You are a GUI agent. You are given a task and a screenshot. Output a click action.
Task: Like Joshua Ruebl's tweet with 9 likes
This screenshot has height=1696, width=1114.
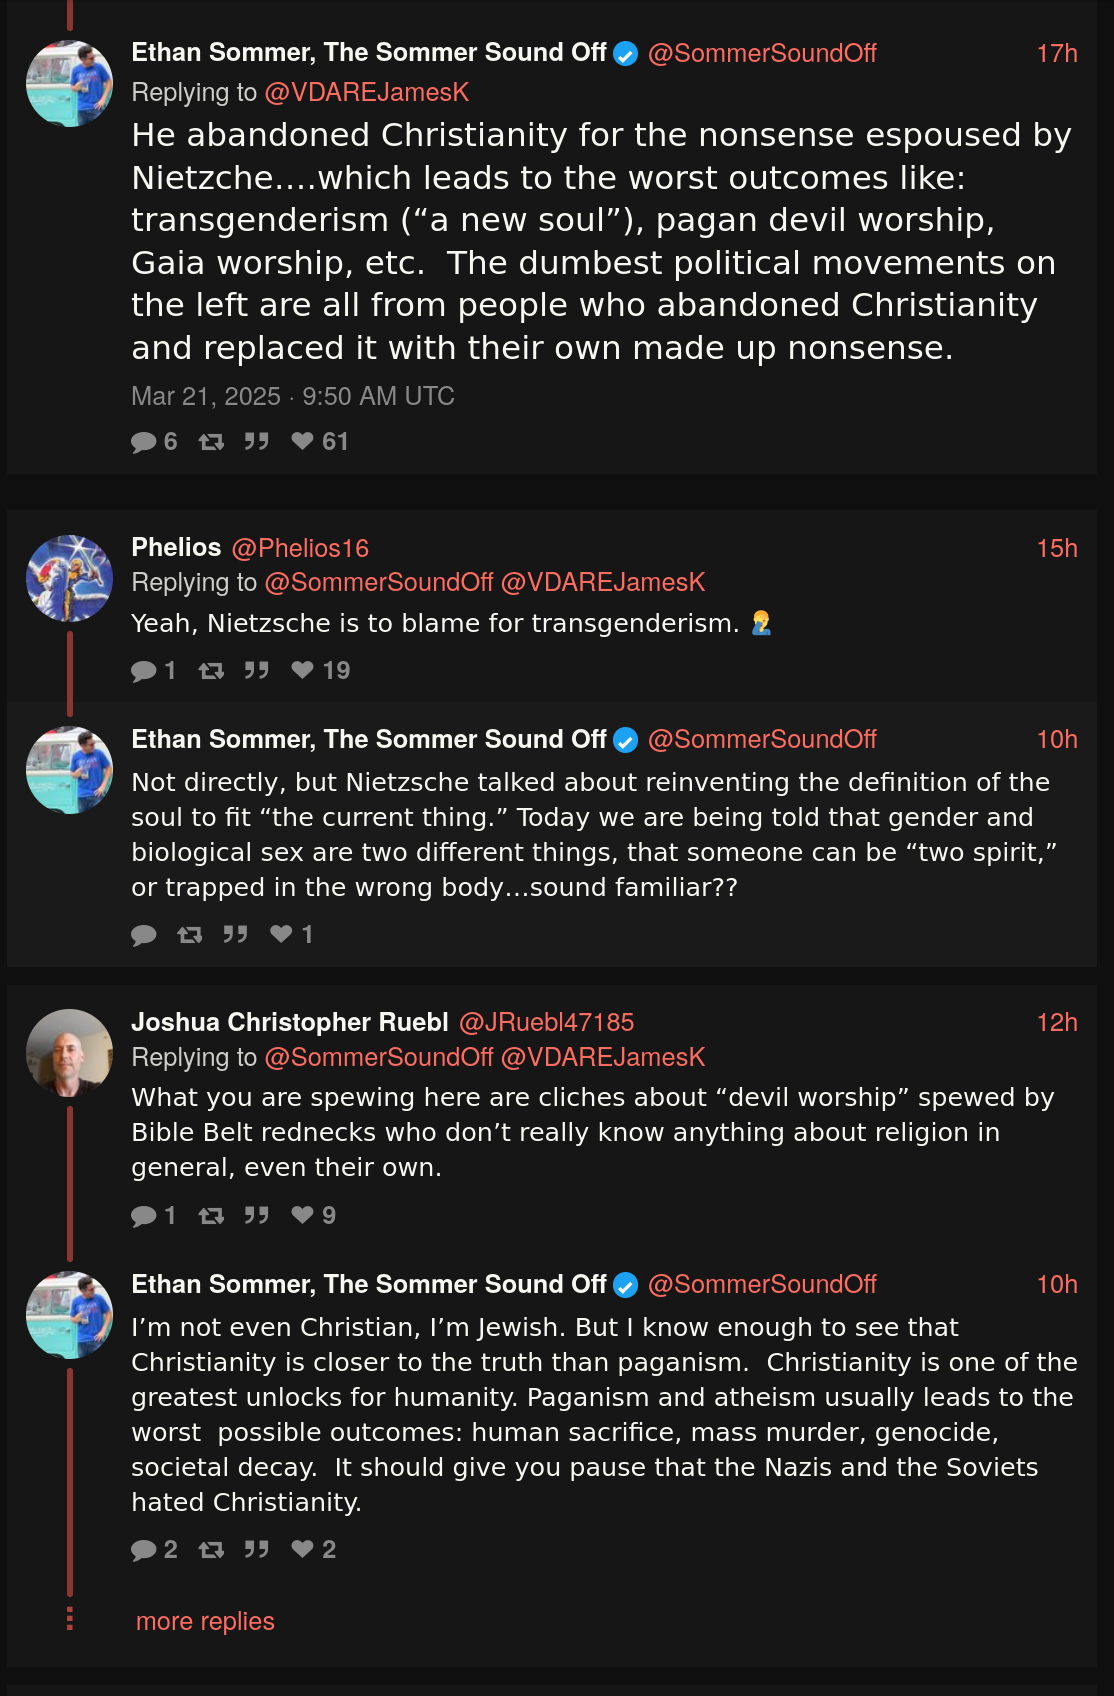(302, 1215)
